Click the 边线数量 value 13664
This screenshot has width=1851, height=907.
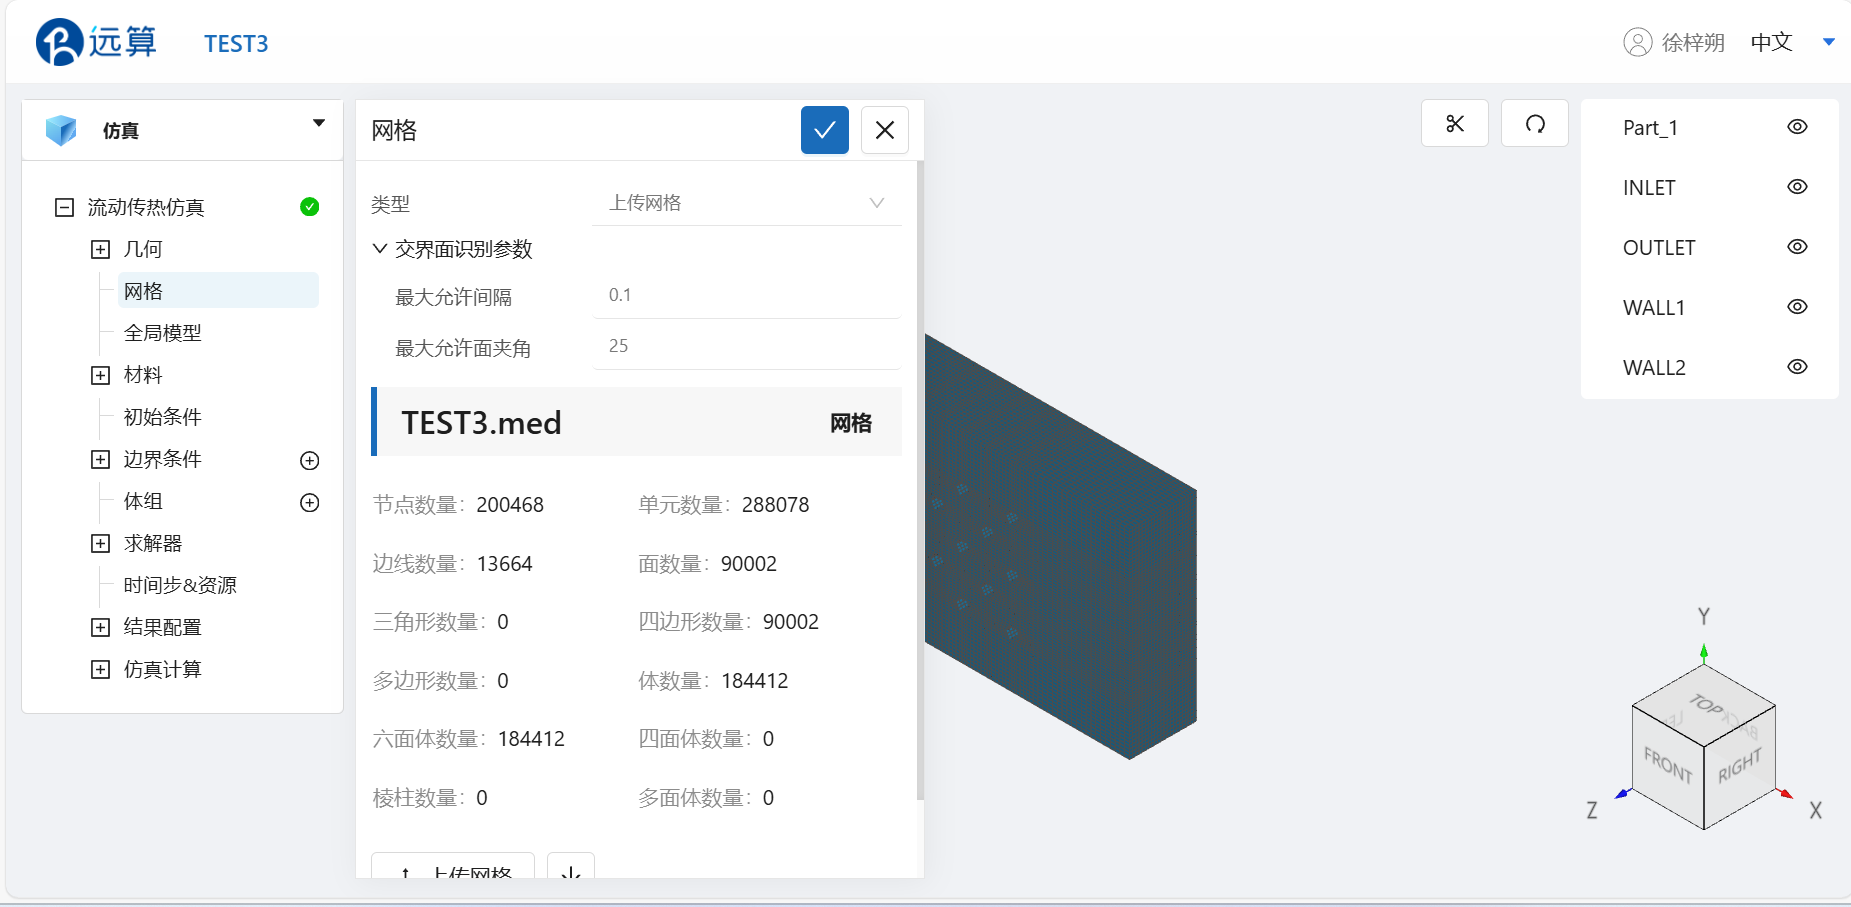click(x=505, y=564)
